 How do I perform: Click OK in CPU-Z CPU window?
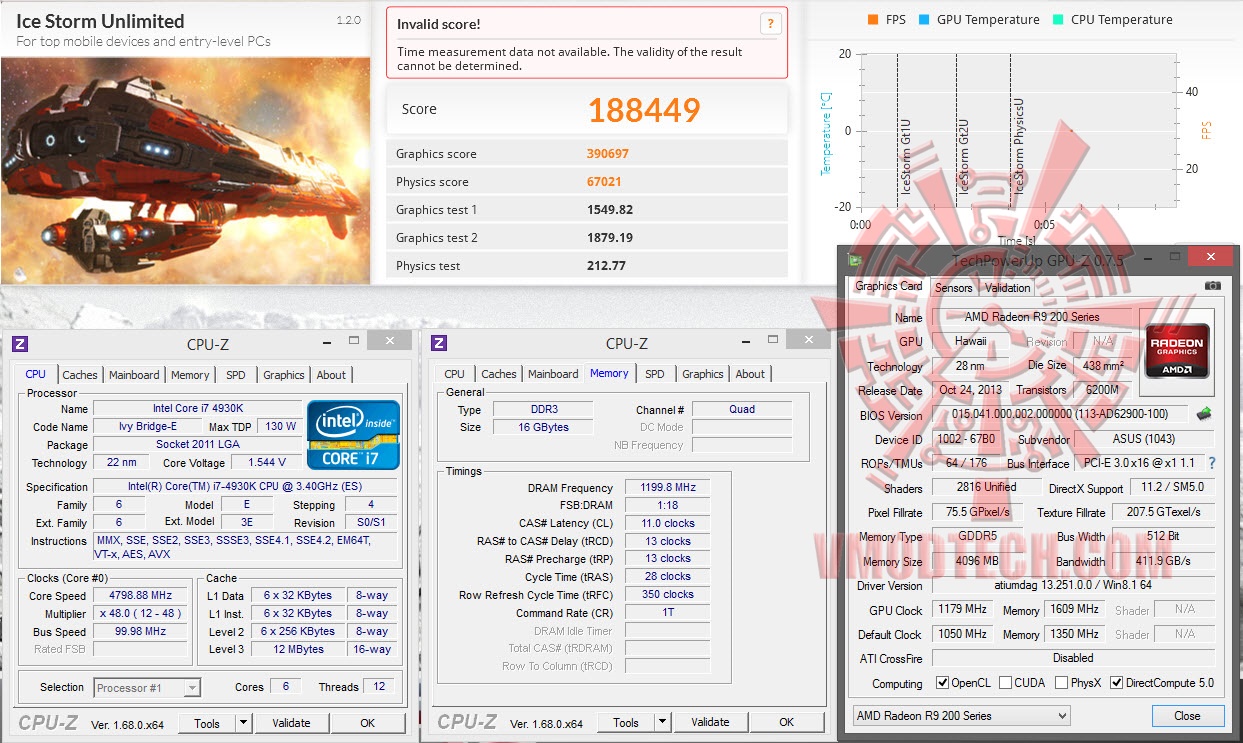point(367,723)
